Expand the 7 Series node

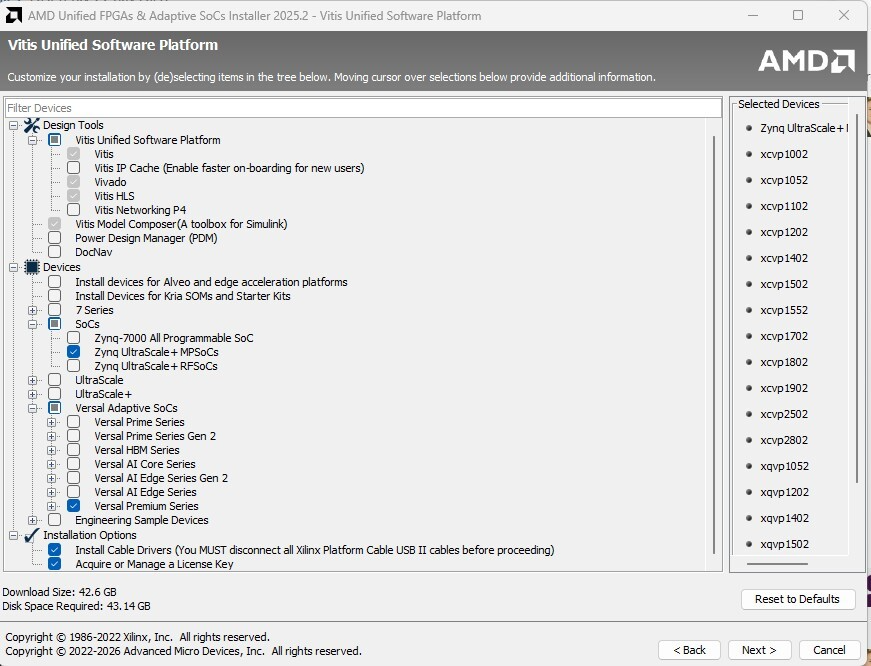point(32,310)
